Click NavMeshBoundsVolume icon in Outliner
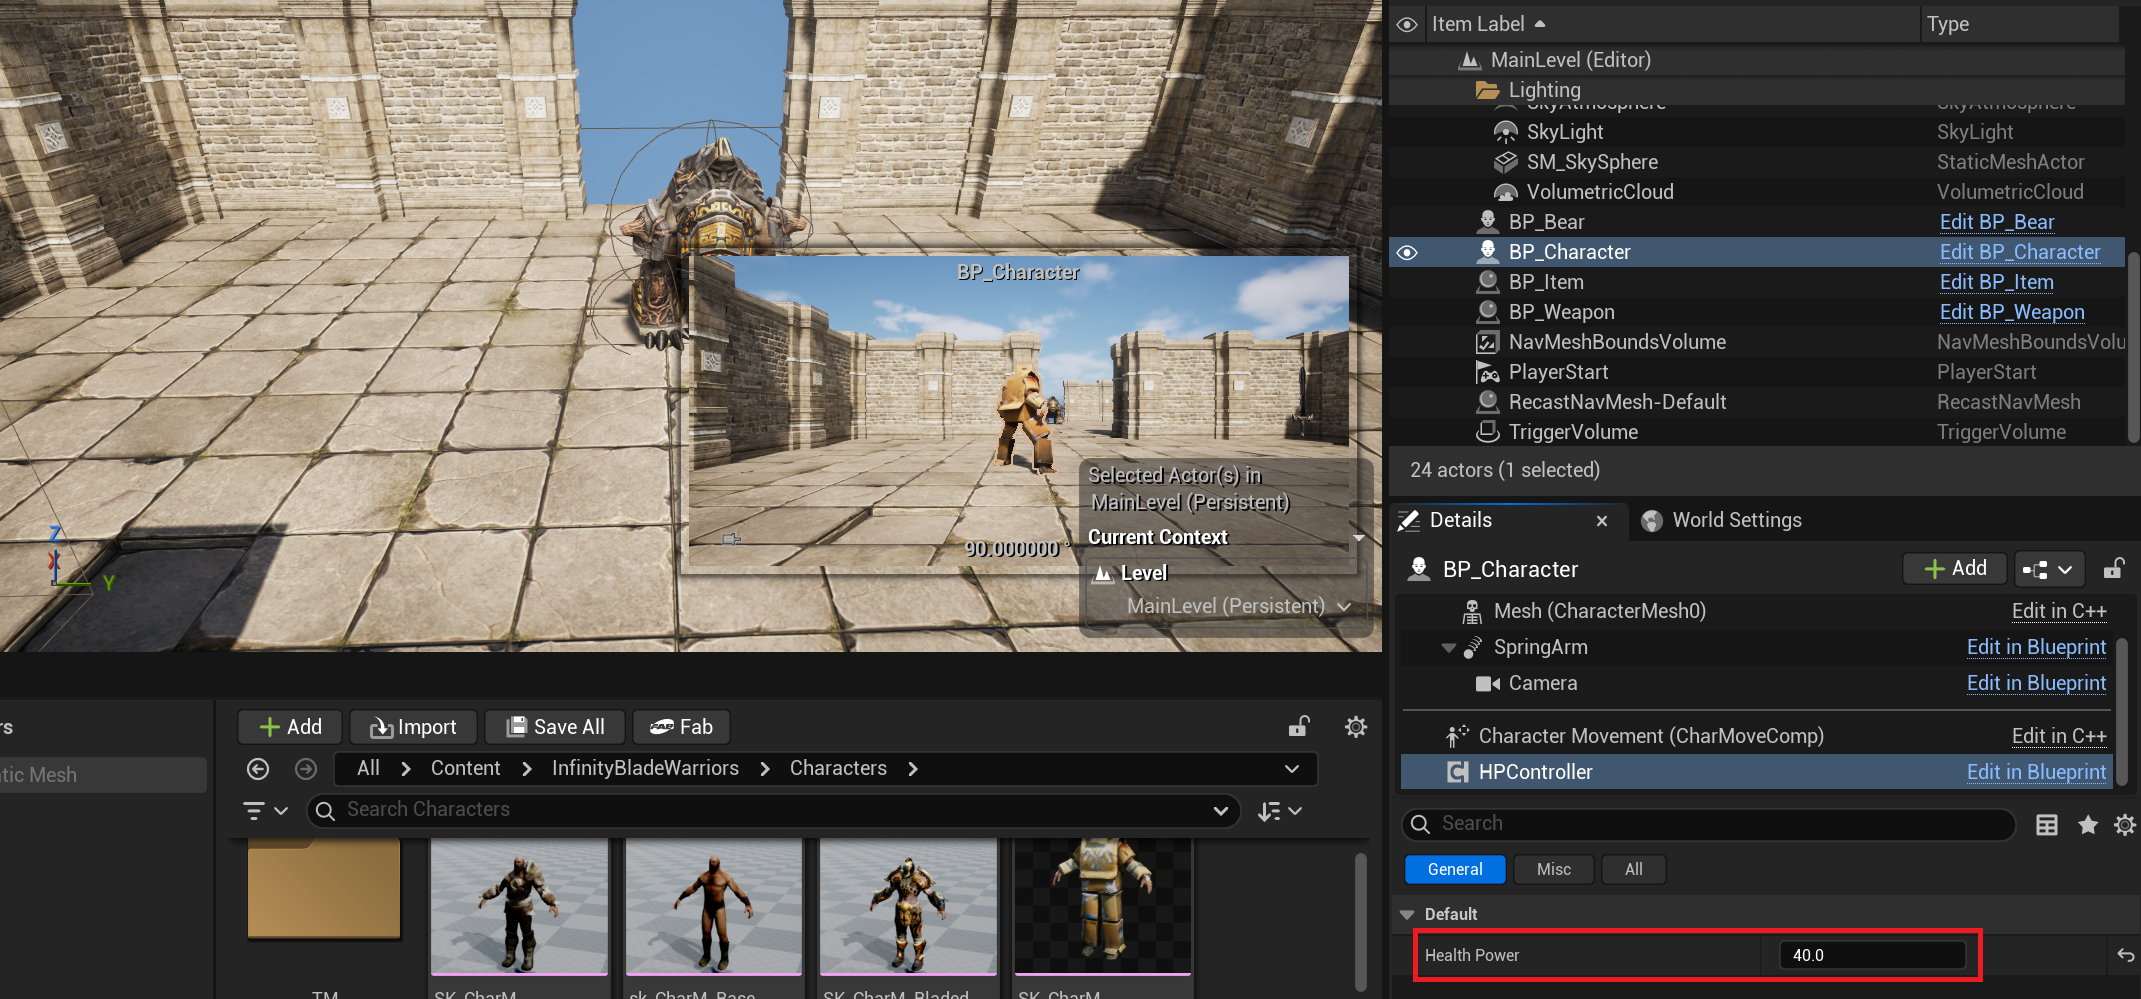This screenshot has width=2141, height=999. (x=1488, y=342)
